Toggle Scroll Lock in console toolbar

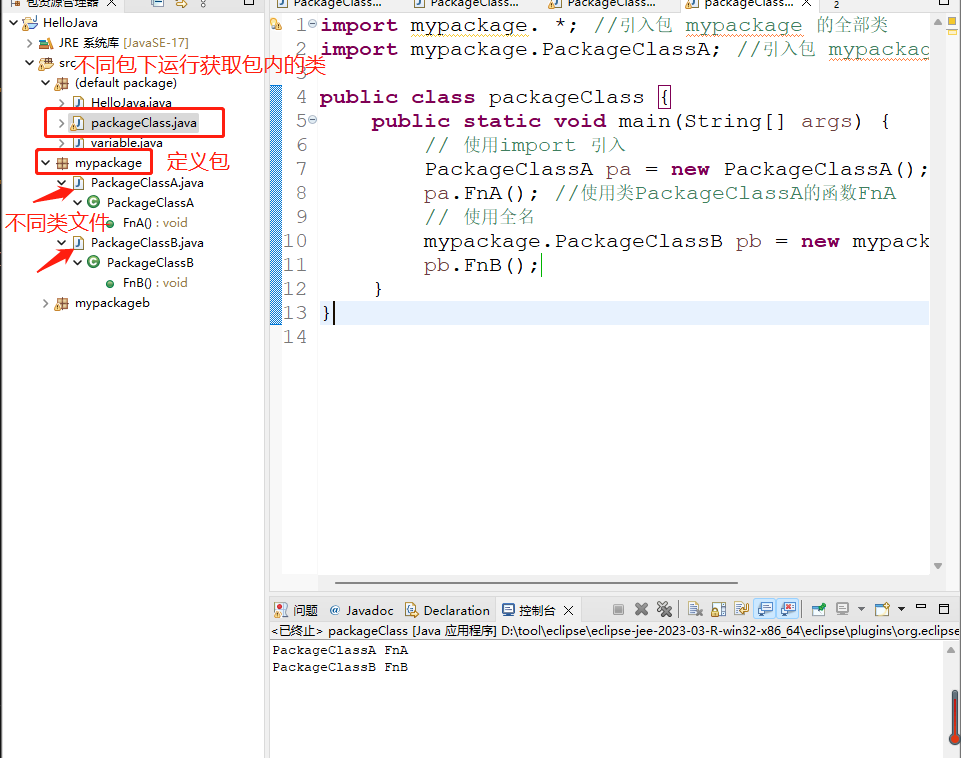[x=718, y=609]
